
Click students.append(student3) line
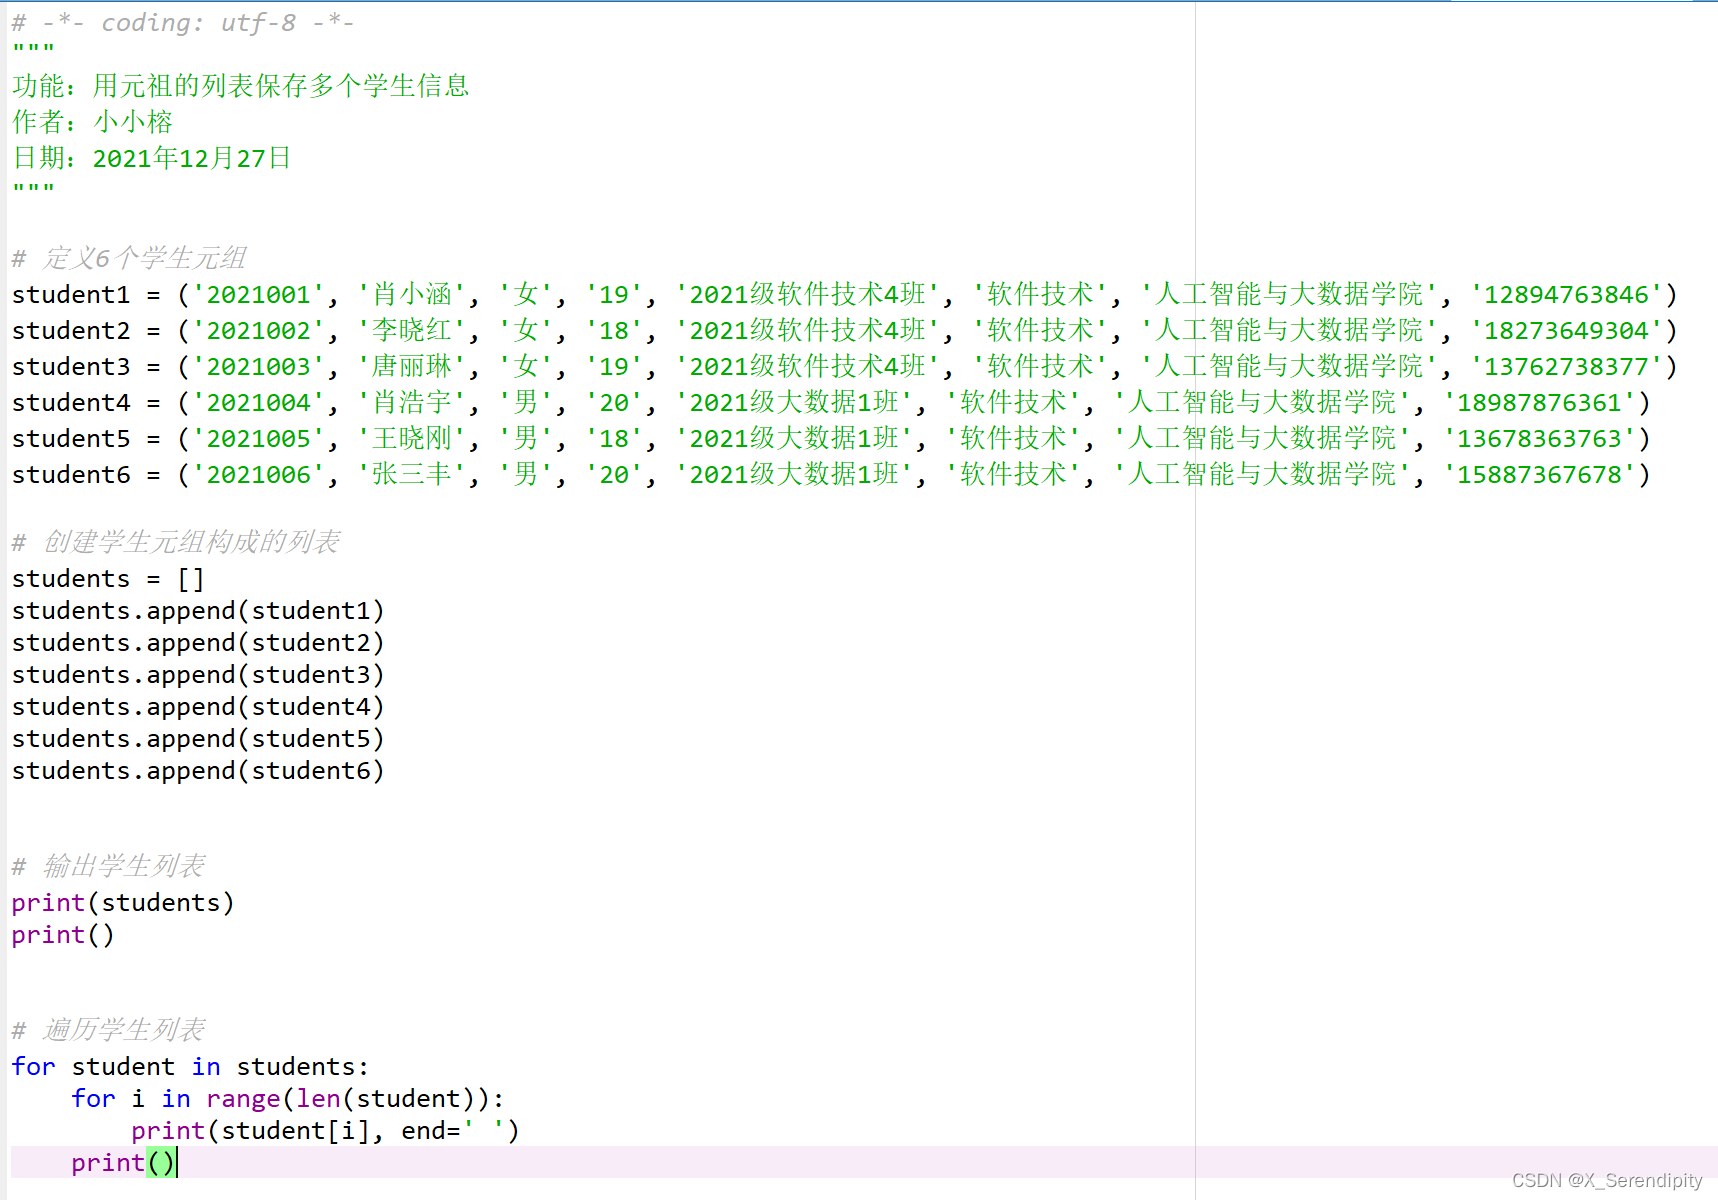click(198, 674)
